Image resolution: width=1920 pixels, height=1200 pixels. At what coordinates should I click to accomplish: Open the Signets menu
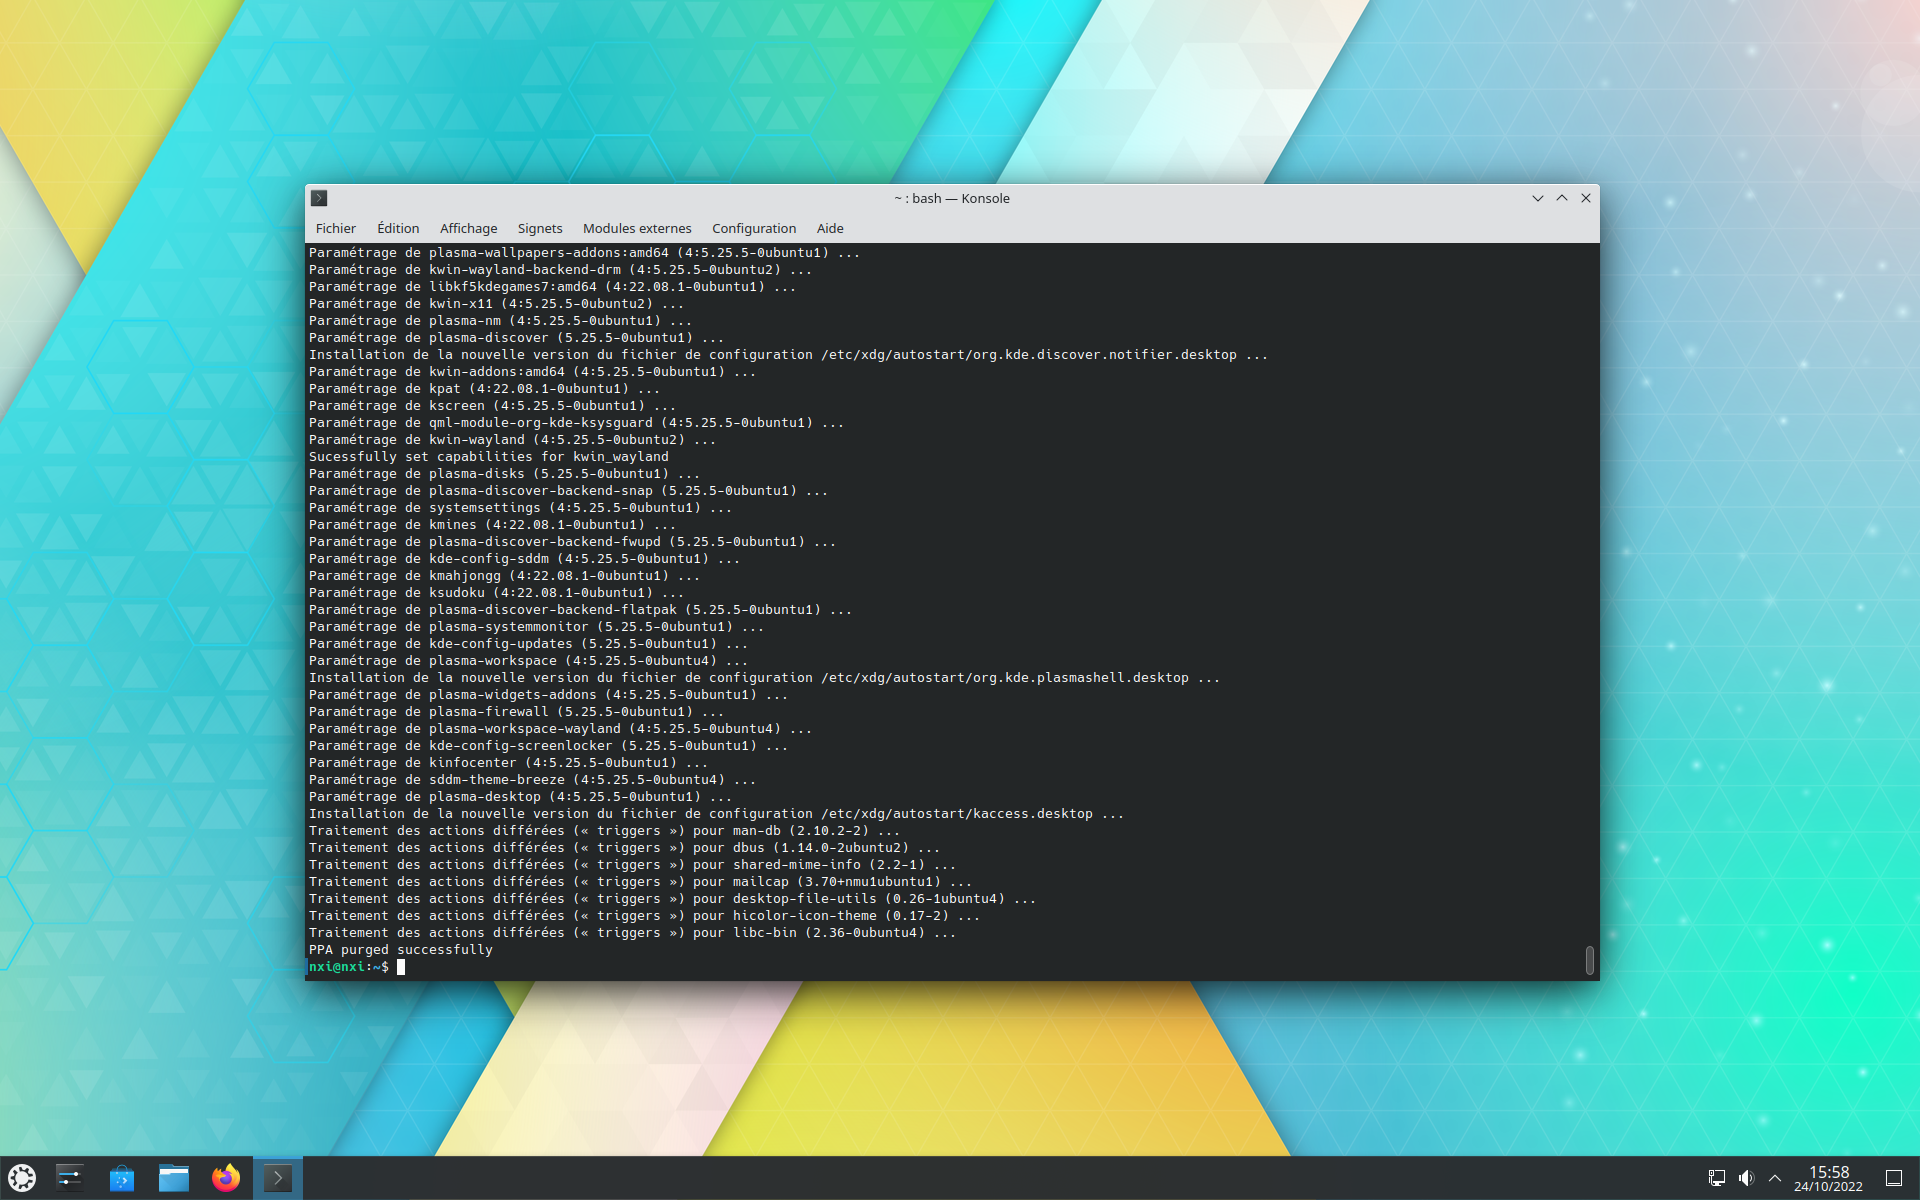(540, 228)
